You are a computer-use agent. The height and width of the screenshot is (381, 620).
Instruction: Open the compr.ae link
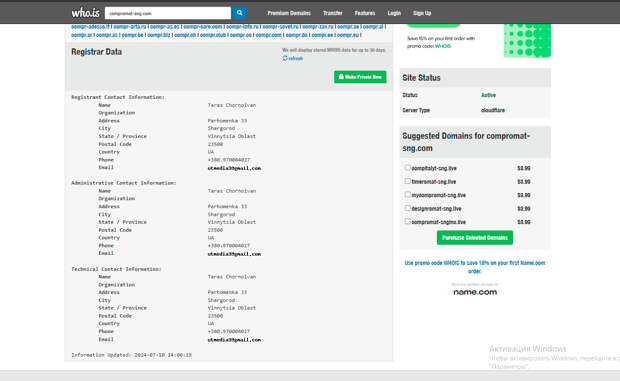348,26
